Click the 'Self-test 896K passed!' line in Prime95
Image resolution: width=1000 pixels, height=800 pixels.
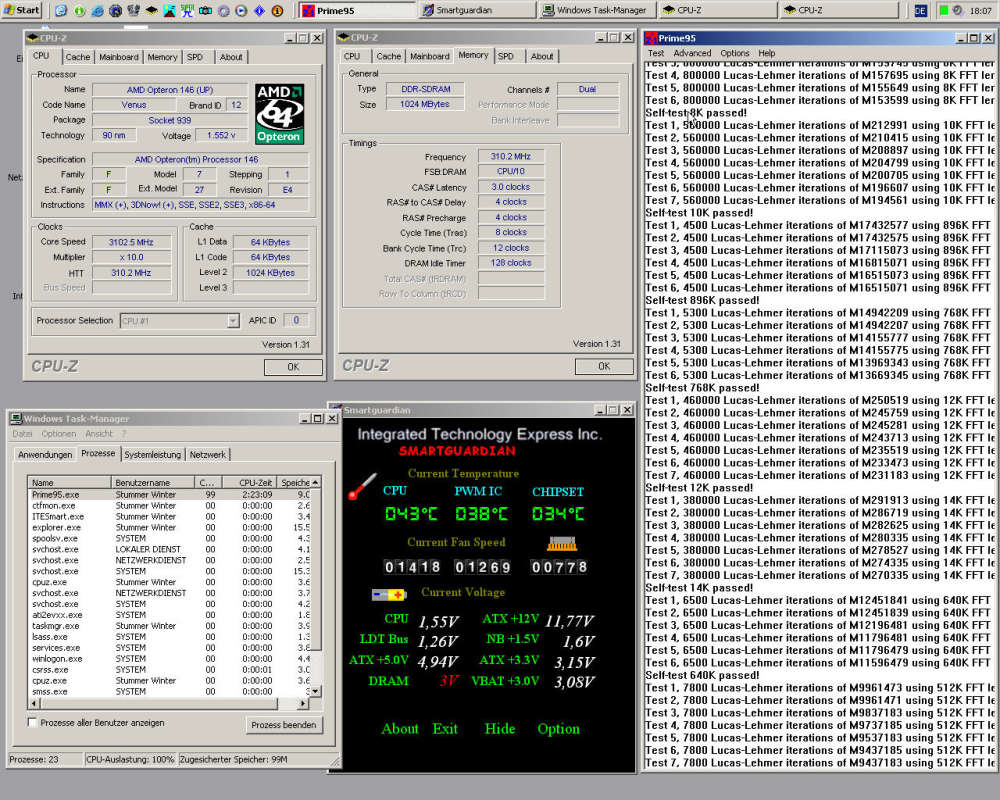(702, 300)
